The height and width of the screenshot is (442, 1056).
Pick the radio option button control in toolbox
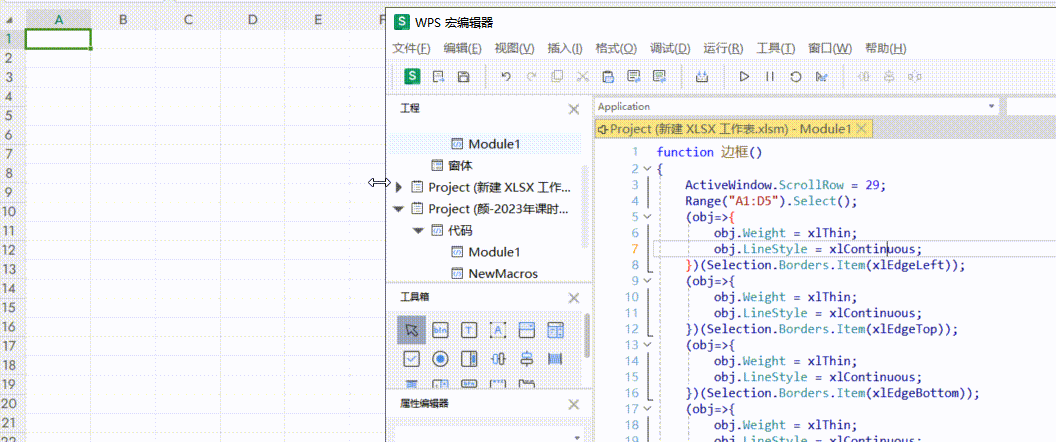440,358
